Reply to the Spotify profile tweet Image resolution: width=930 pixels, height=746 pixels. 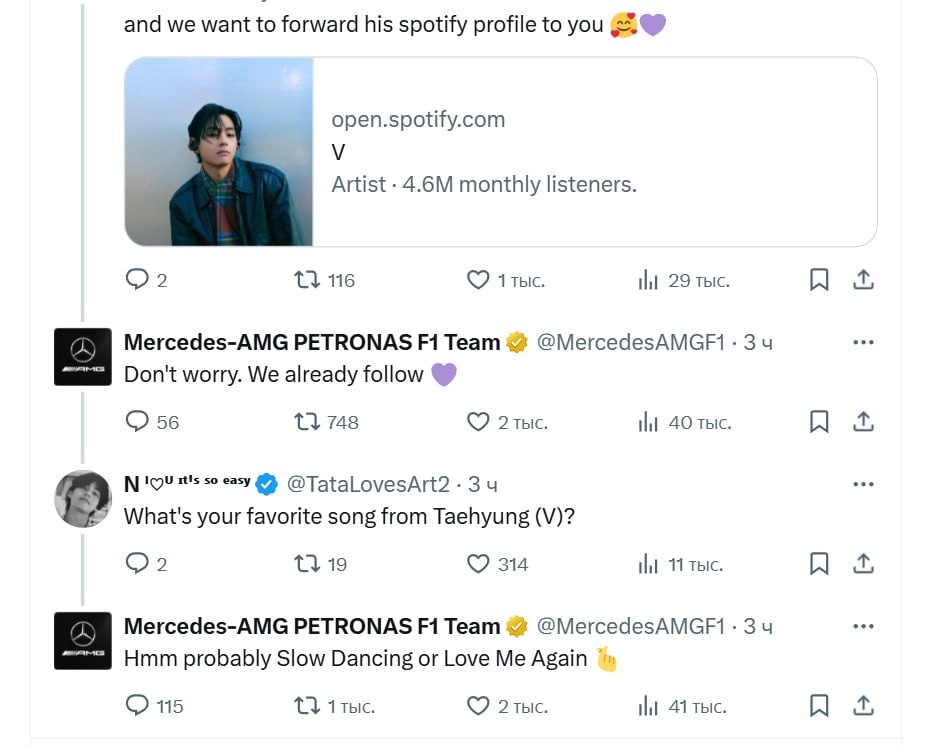(x=137, y=280)
